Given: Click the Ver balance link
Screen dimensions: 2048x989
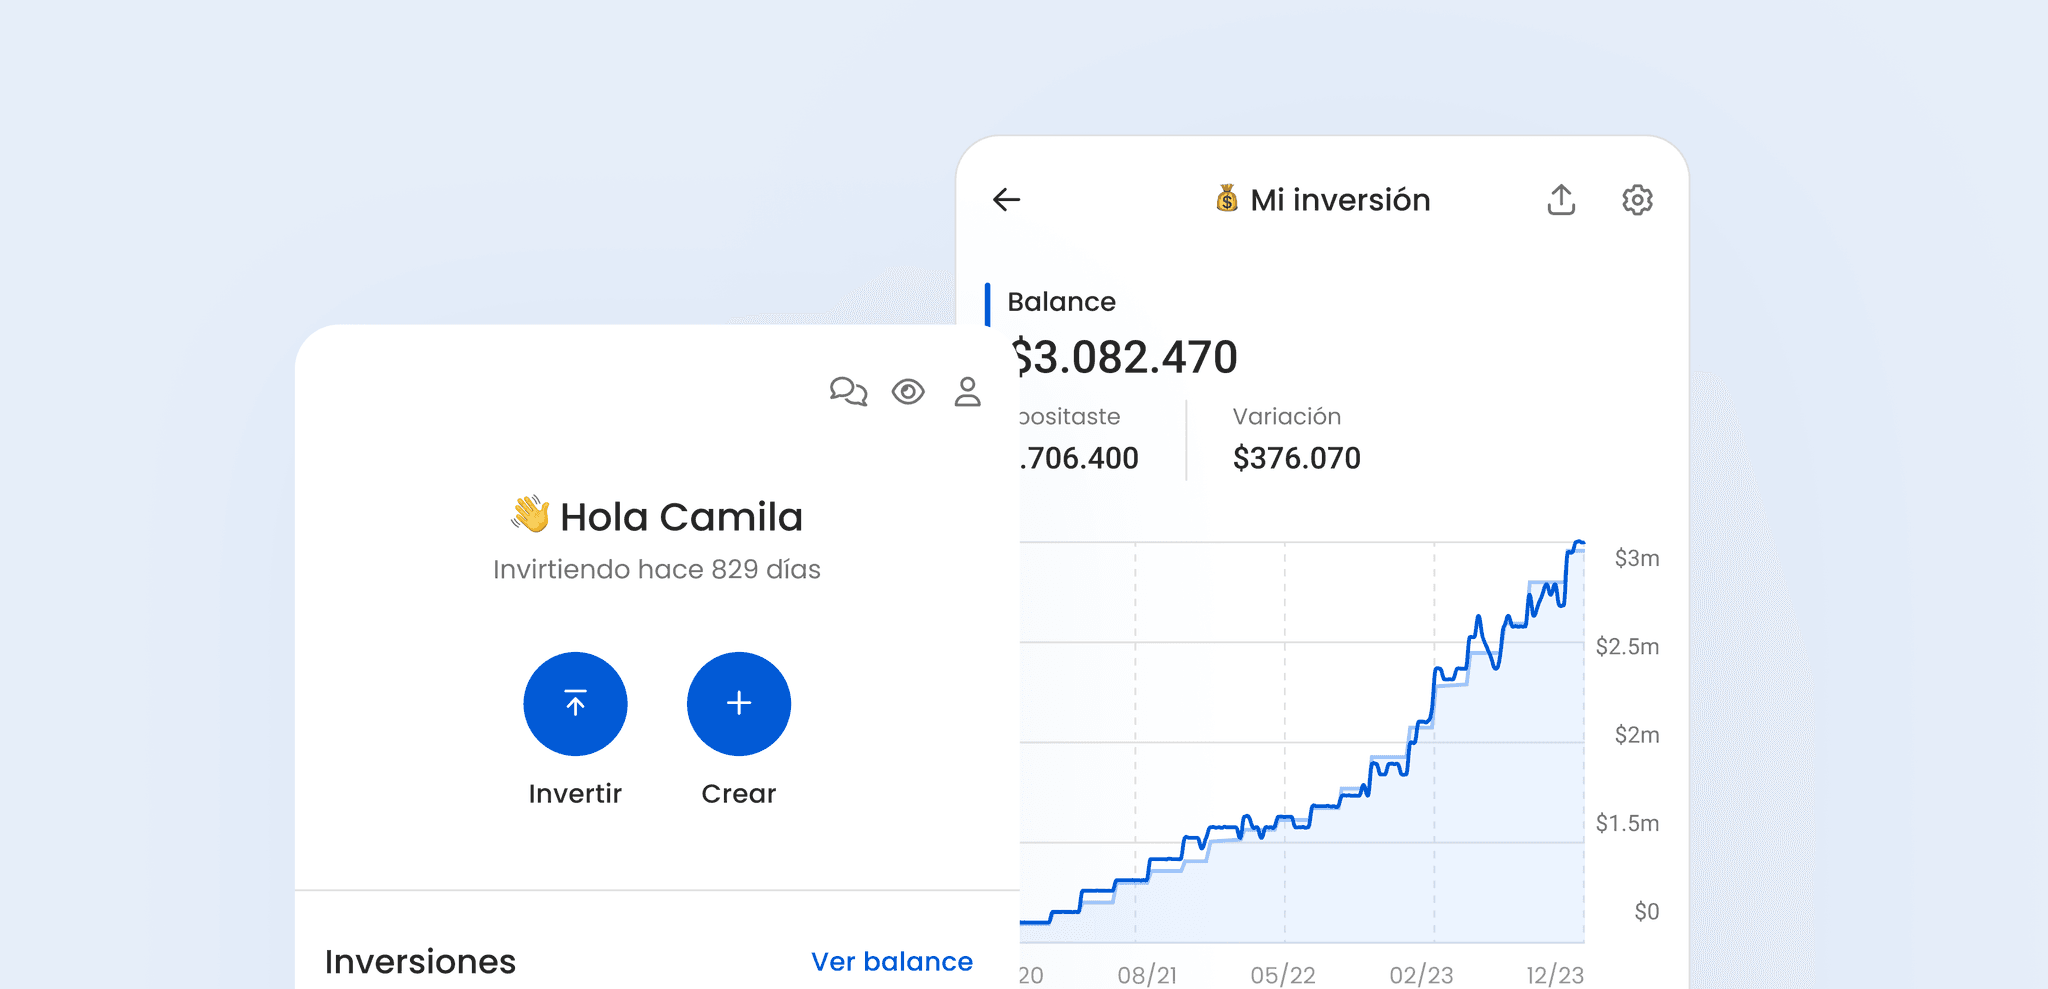Looking at the screenshot, I should [x=891, y=961].
